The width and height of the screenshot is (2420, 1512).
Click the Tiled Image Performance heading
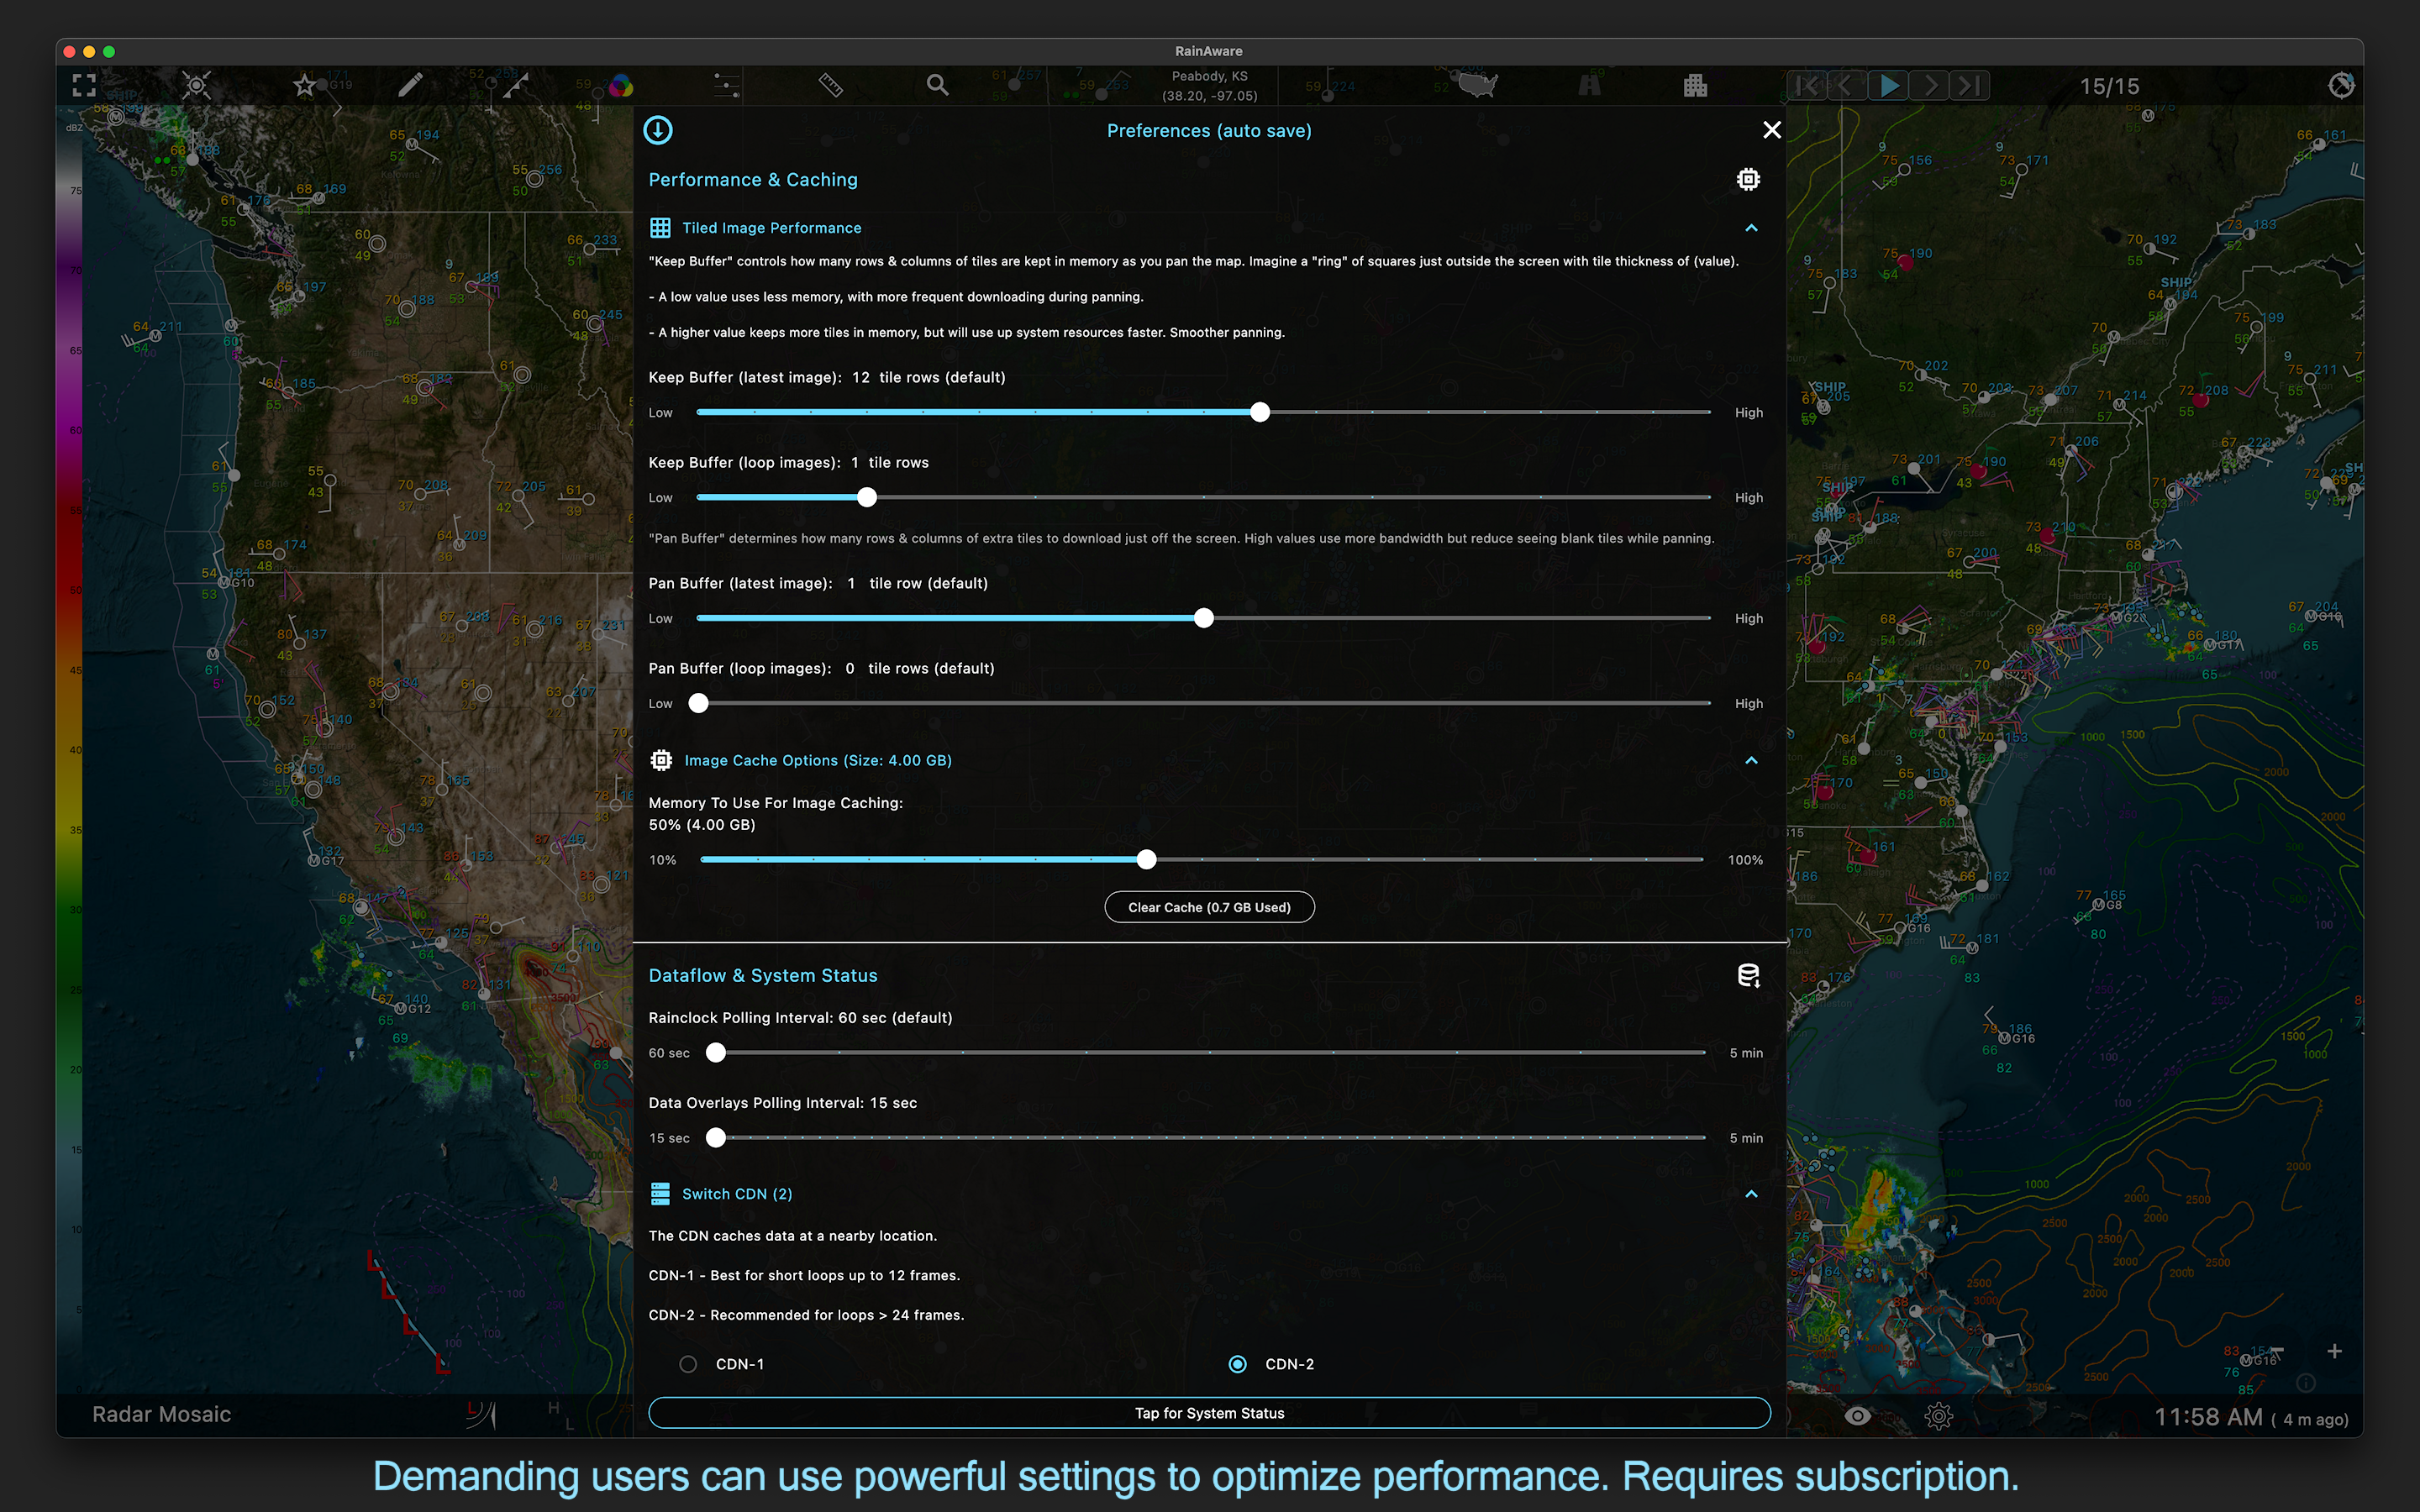[x=771, y=228]
